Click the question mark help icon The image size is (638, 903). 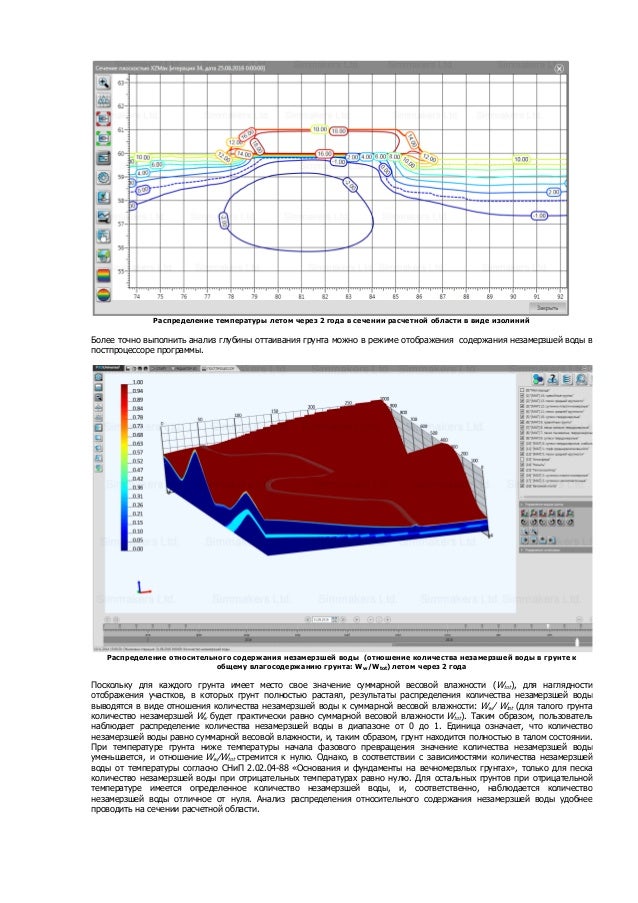[x=552, y=379]
